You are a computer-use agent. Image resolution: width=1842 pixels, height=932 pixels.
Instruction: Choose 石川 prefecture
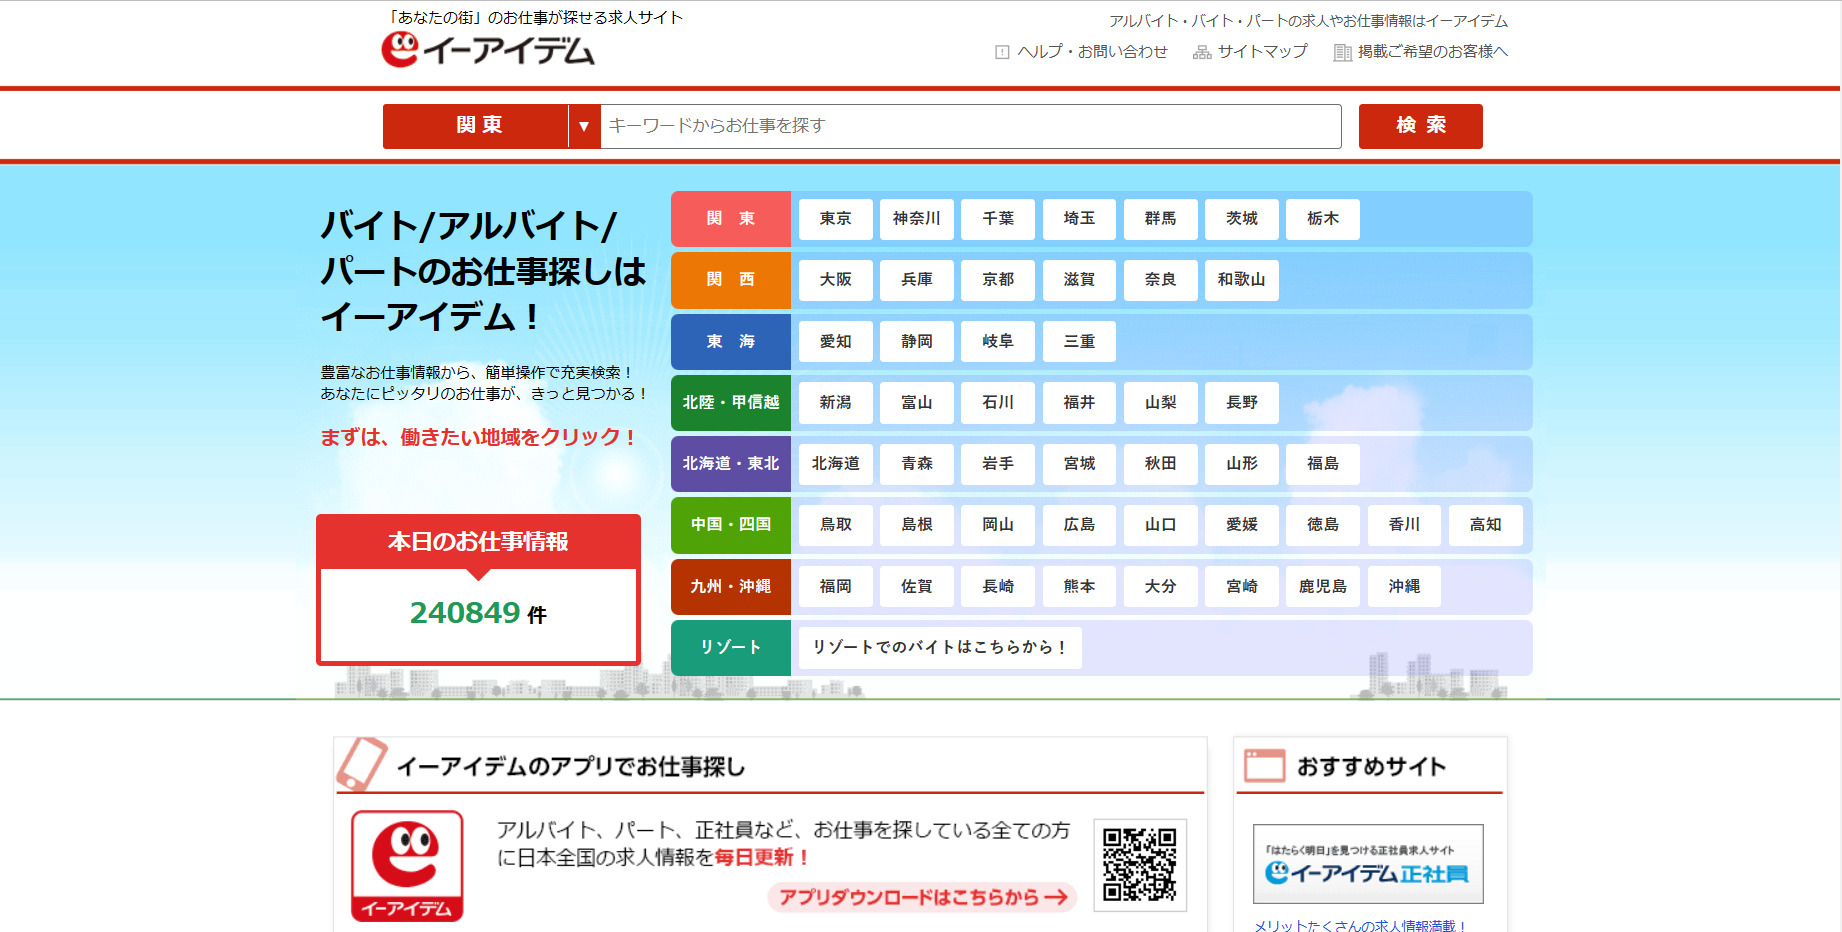[998, 403]
